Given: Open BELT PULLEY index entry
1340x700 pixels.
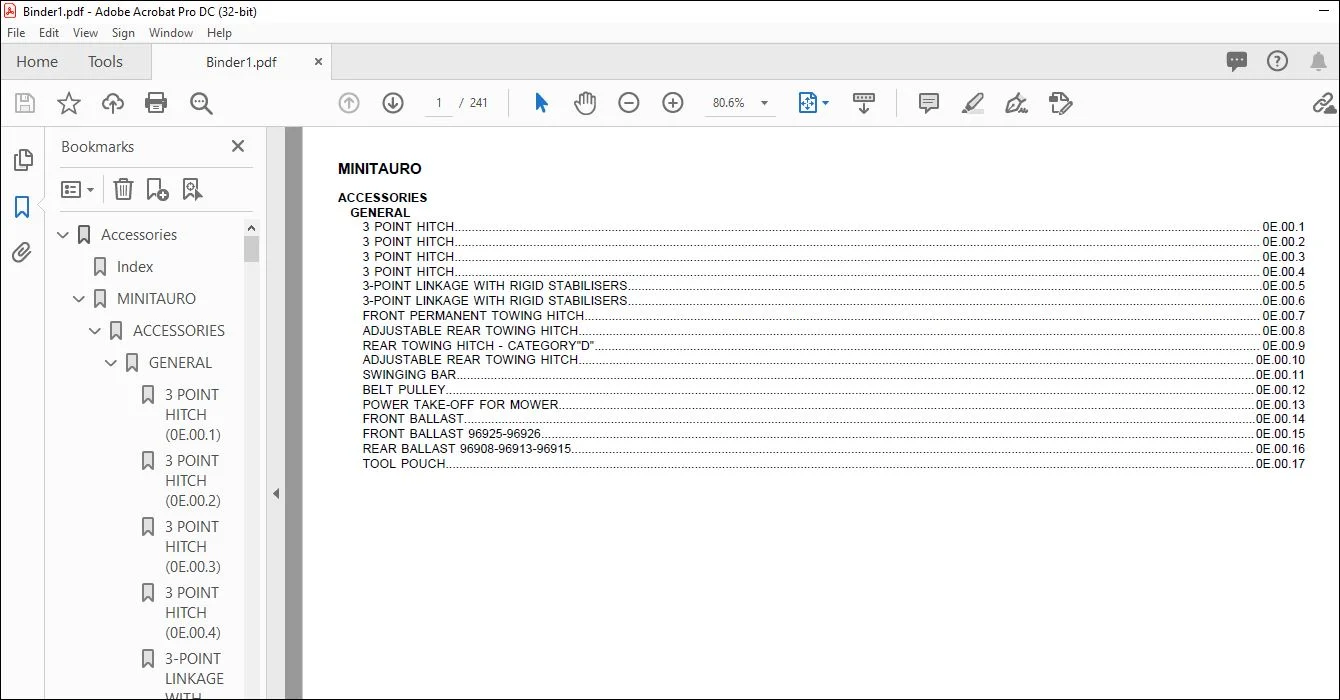Looking at the screenshot, I should click(403, 390).
